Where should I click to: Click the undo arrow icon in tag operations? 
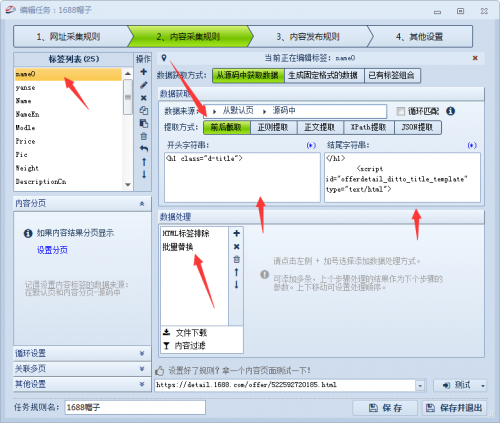143,149
